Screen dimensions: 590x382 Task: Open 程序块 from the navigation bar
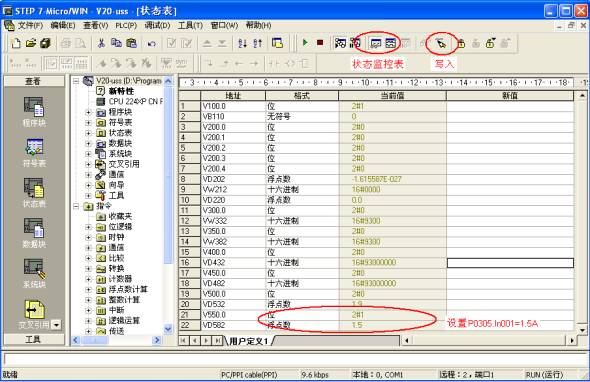[x=34, y=112]
